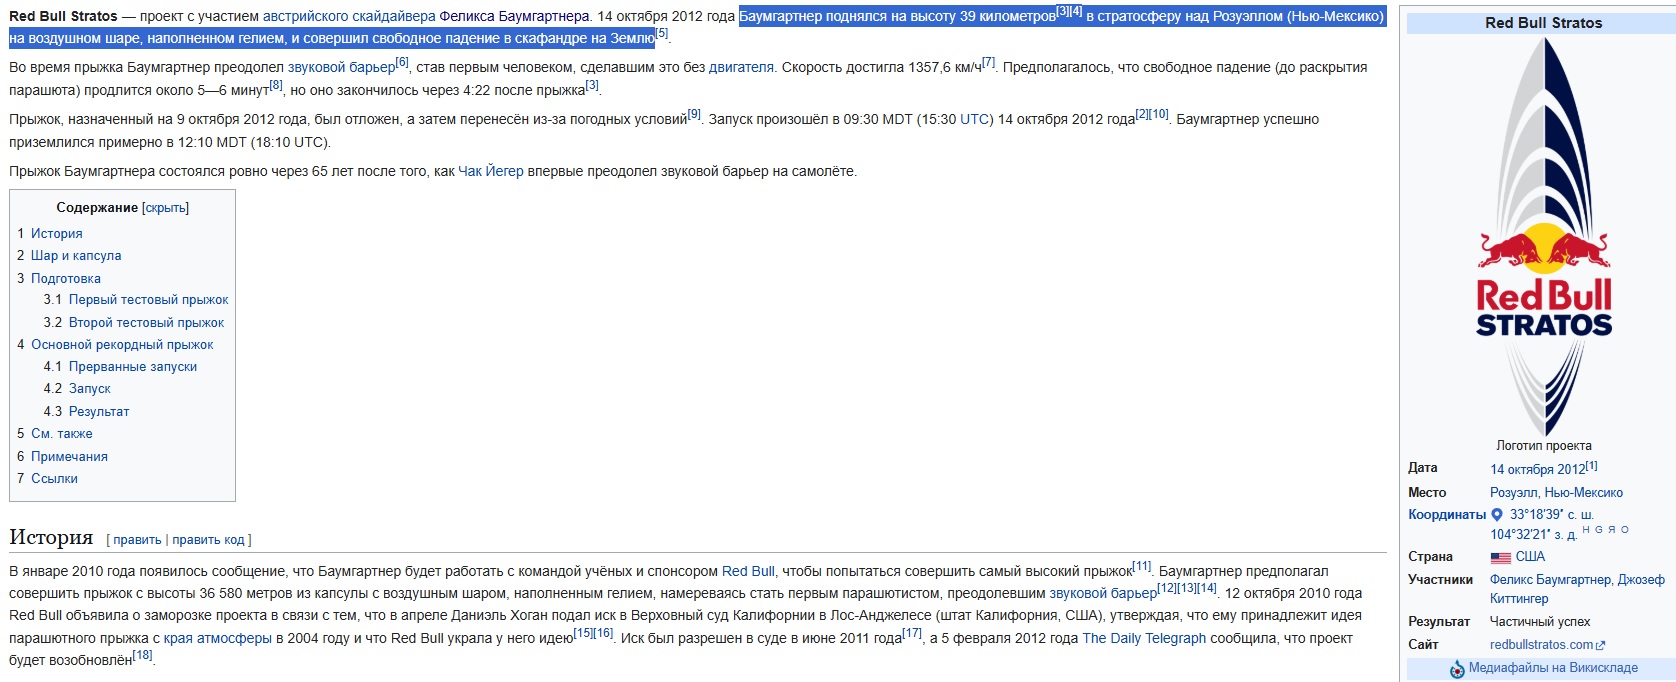Click править код beside История heading
This screenshot has width=1676, height=682.
(208, 540)
